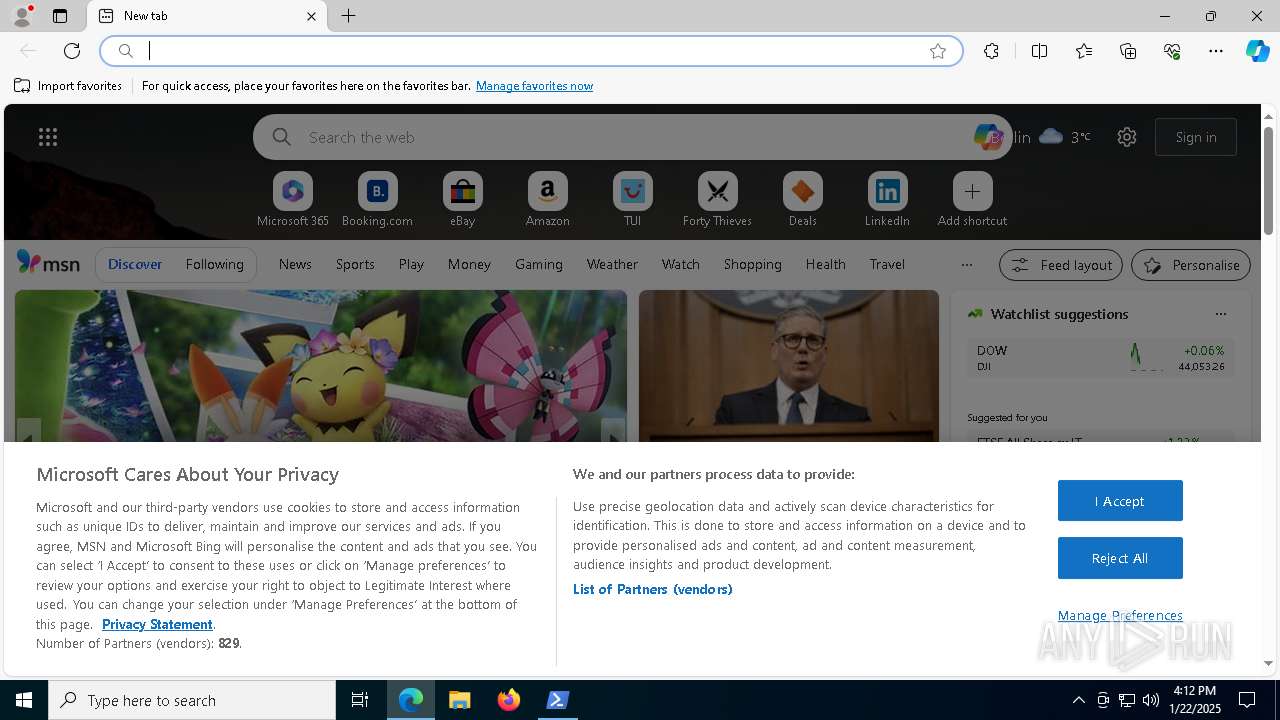Go to MSN logo home

coord(48,263)
